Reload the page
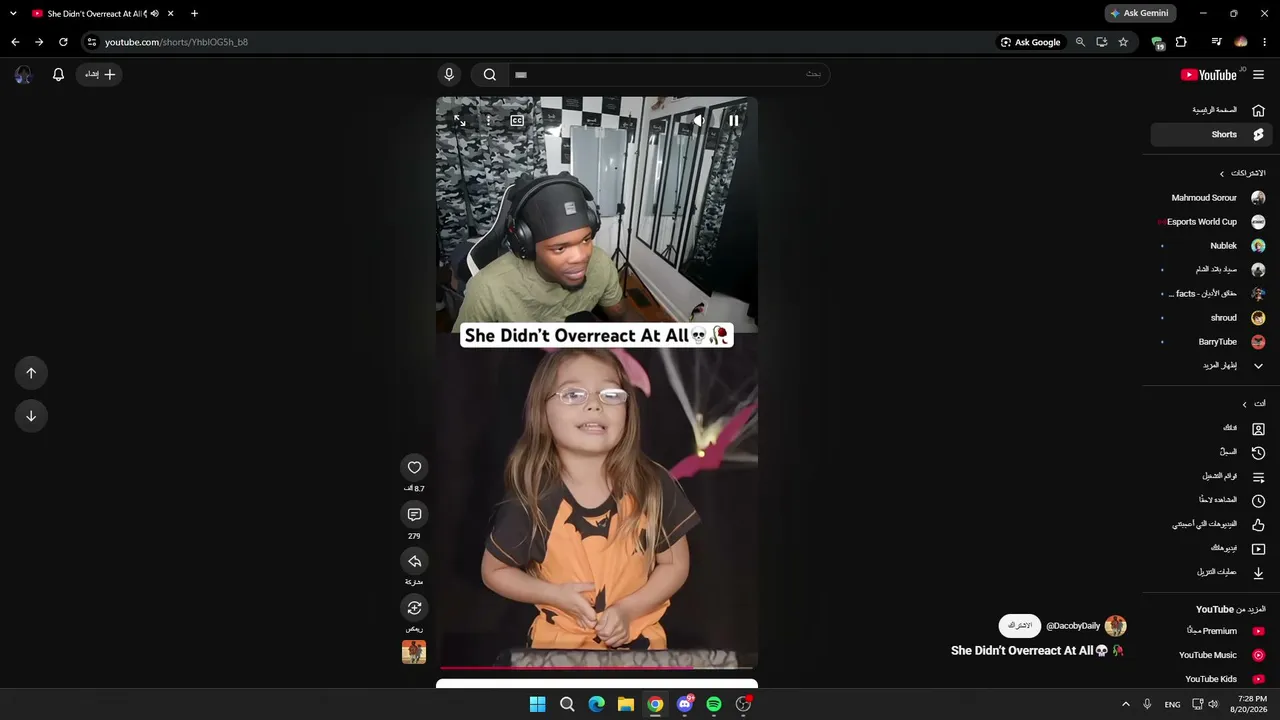1280x720 pixels. tap(63, 42)
